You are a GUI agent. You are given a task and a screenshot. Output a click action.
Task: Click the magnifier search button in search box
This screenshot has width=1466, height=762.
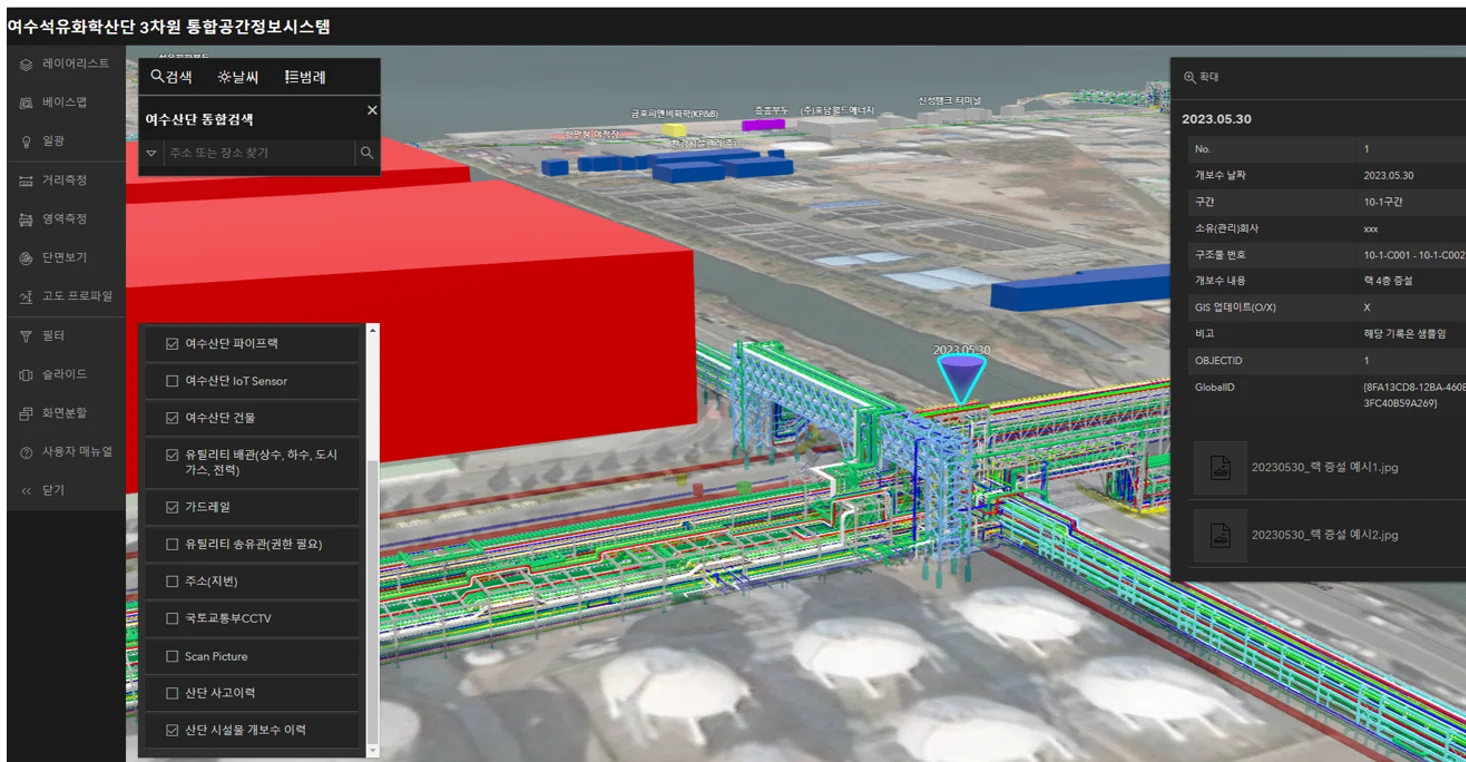coord(367,153)
